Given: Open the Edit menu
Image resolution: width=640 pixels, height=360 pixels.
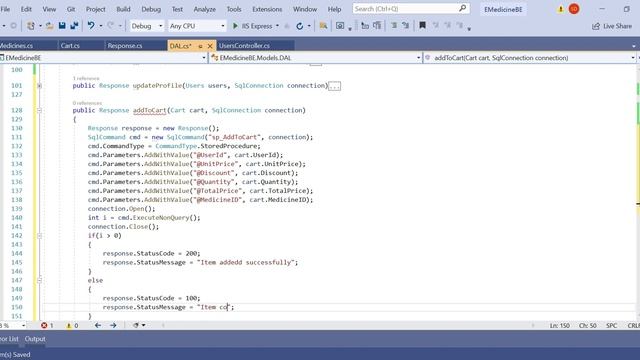Looking at the screenshot, I should point(26,9).
